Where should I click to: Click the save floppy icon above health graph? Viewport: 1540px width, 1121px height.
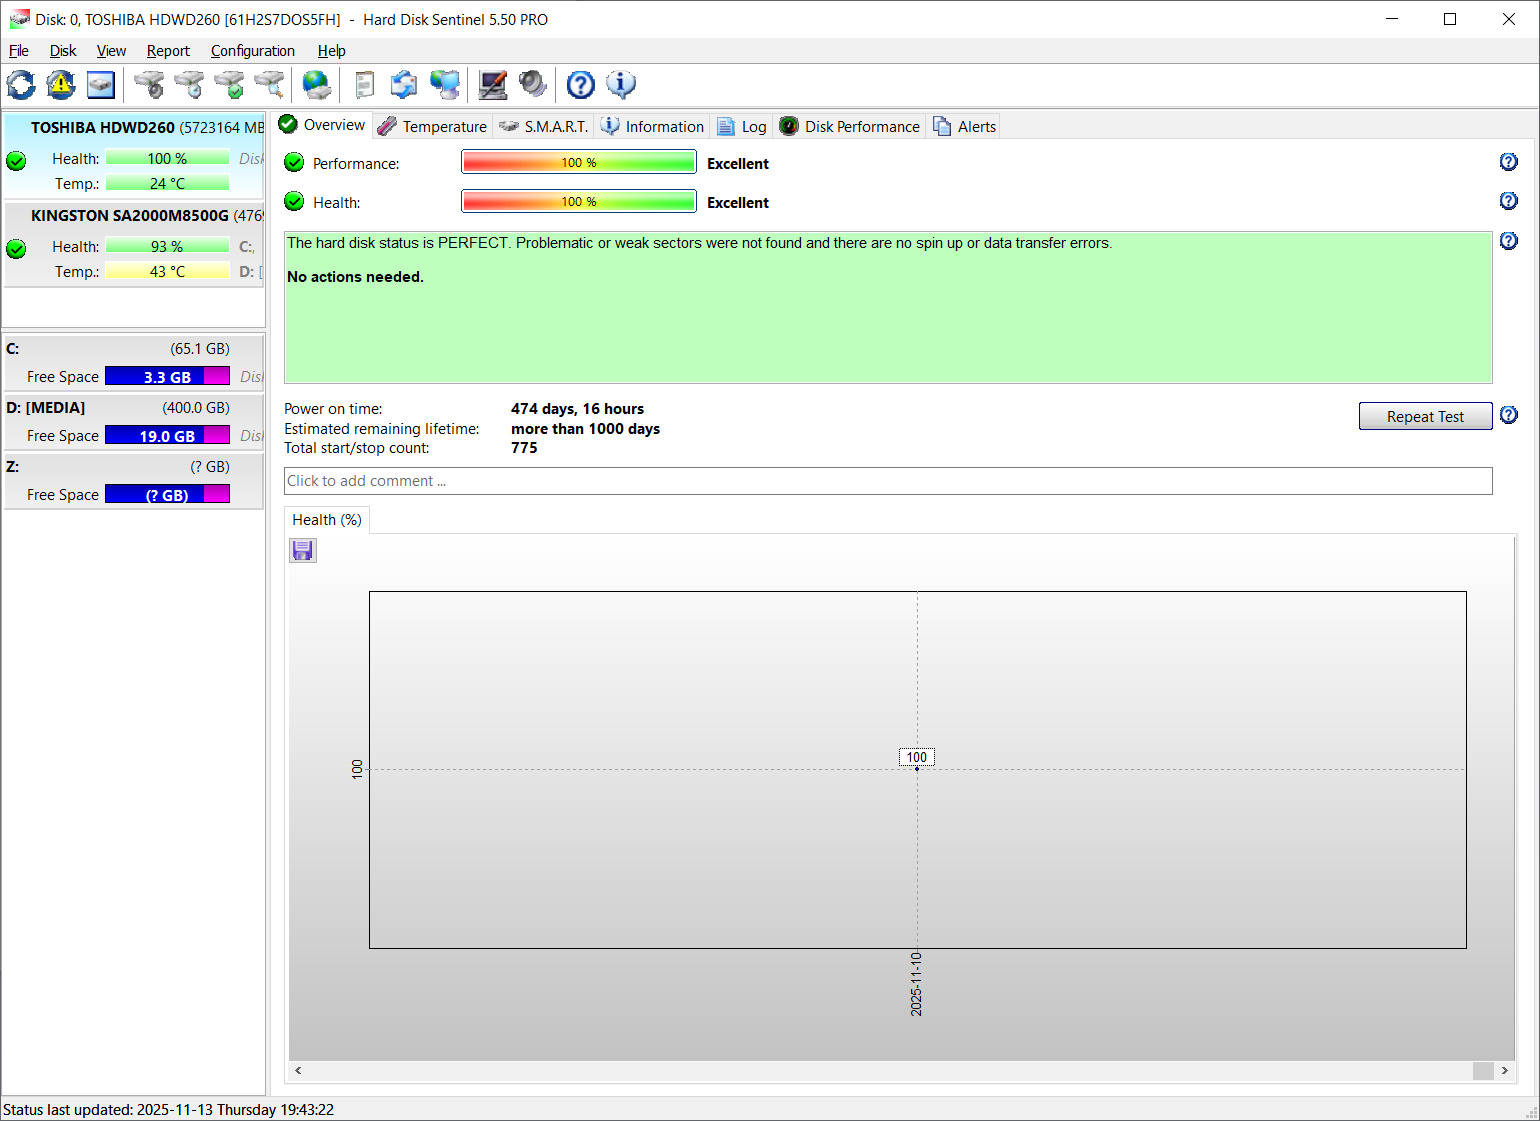303,550
